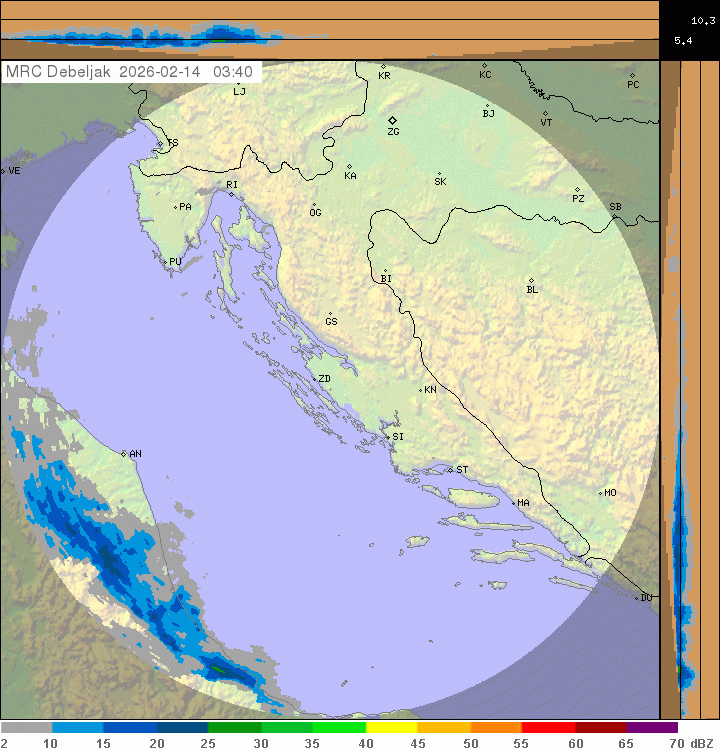Click the purple 65-70 dBZ legend swatch
720x751 pixels.
[652, 728]
